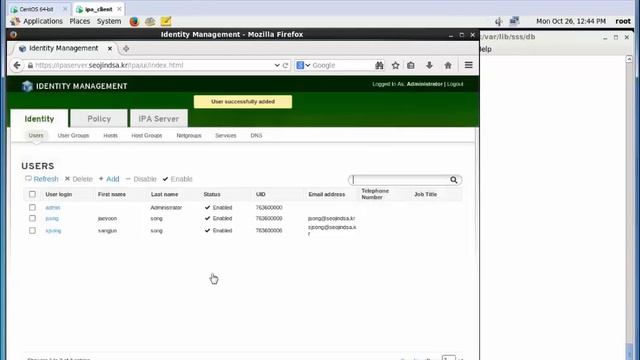Viewport: 640px width, 360px height.
Task: Click the mail launcher icon beside Firefox
Action: tap(150, 21)
